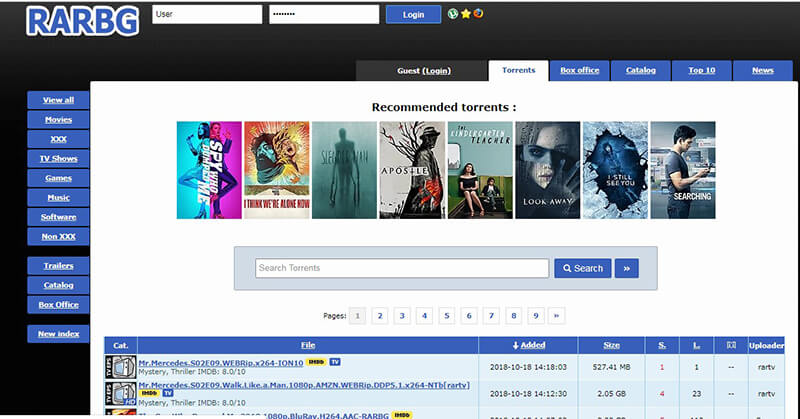Viewport: 800px width, 419px height.
Task: Open Slender Man poster
Action: coord(344,170)
